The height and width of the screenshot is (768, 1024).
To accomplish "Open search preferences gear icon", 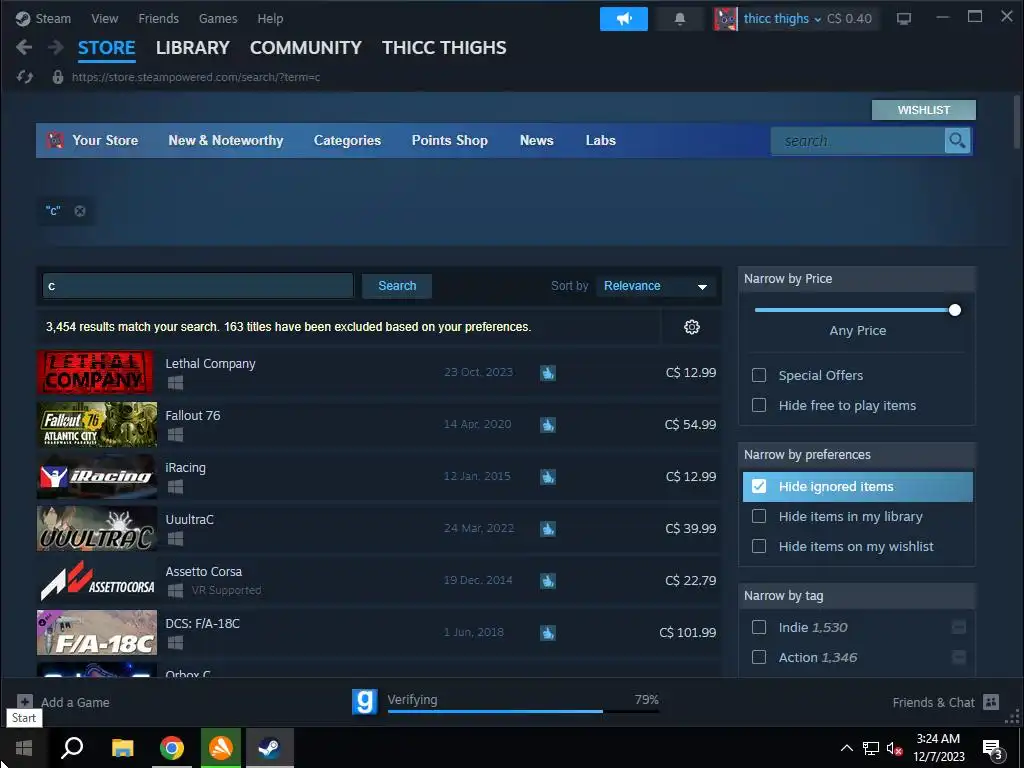I will coord(692,327).
